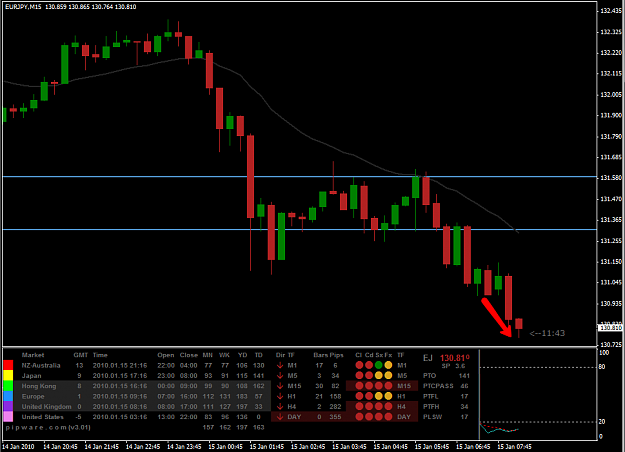This screenshot has width=625, height=452.
Task: Click the yellow Fx dot in H1 row
Action: [x=388, y=396]
